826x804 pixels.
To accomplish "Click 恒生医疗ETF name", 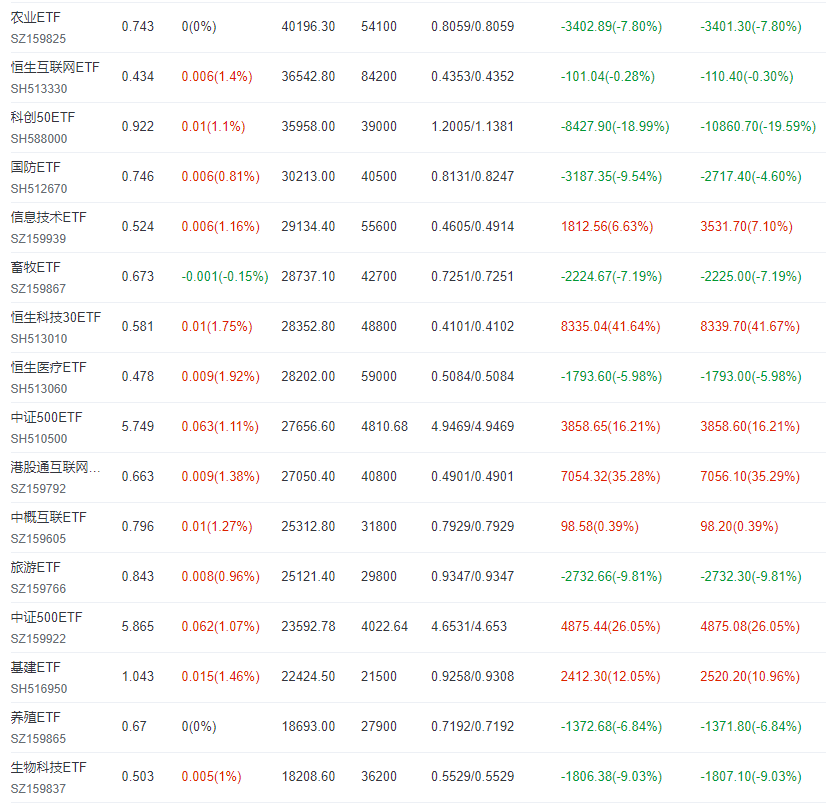I will (x=48, y=368).
